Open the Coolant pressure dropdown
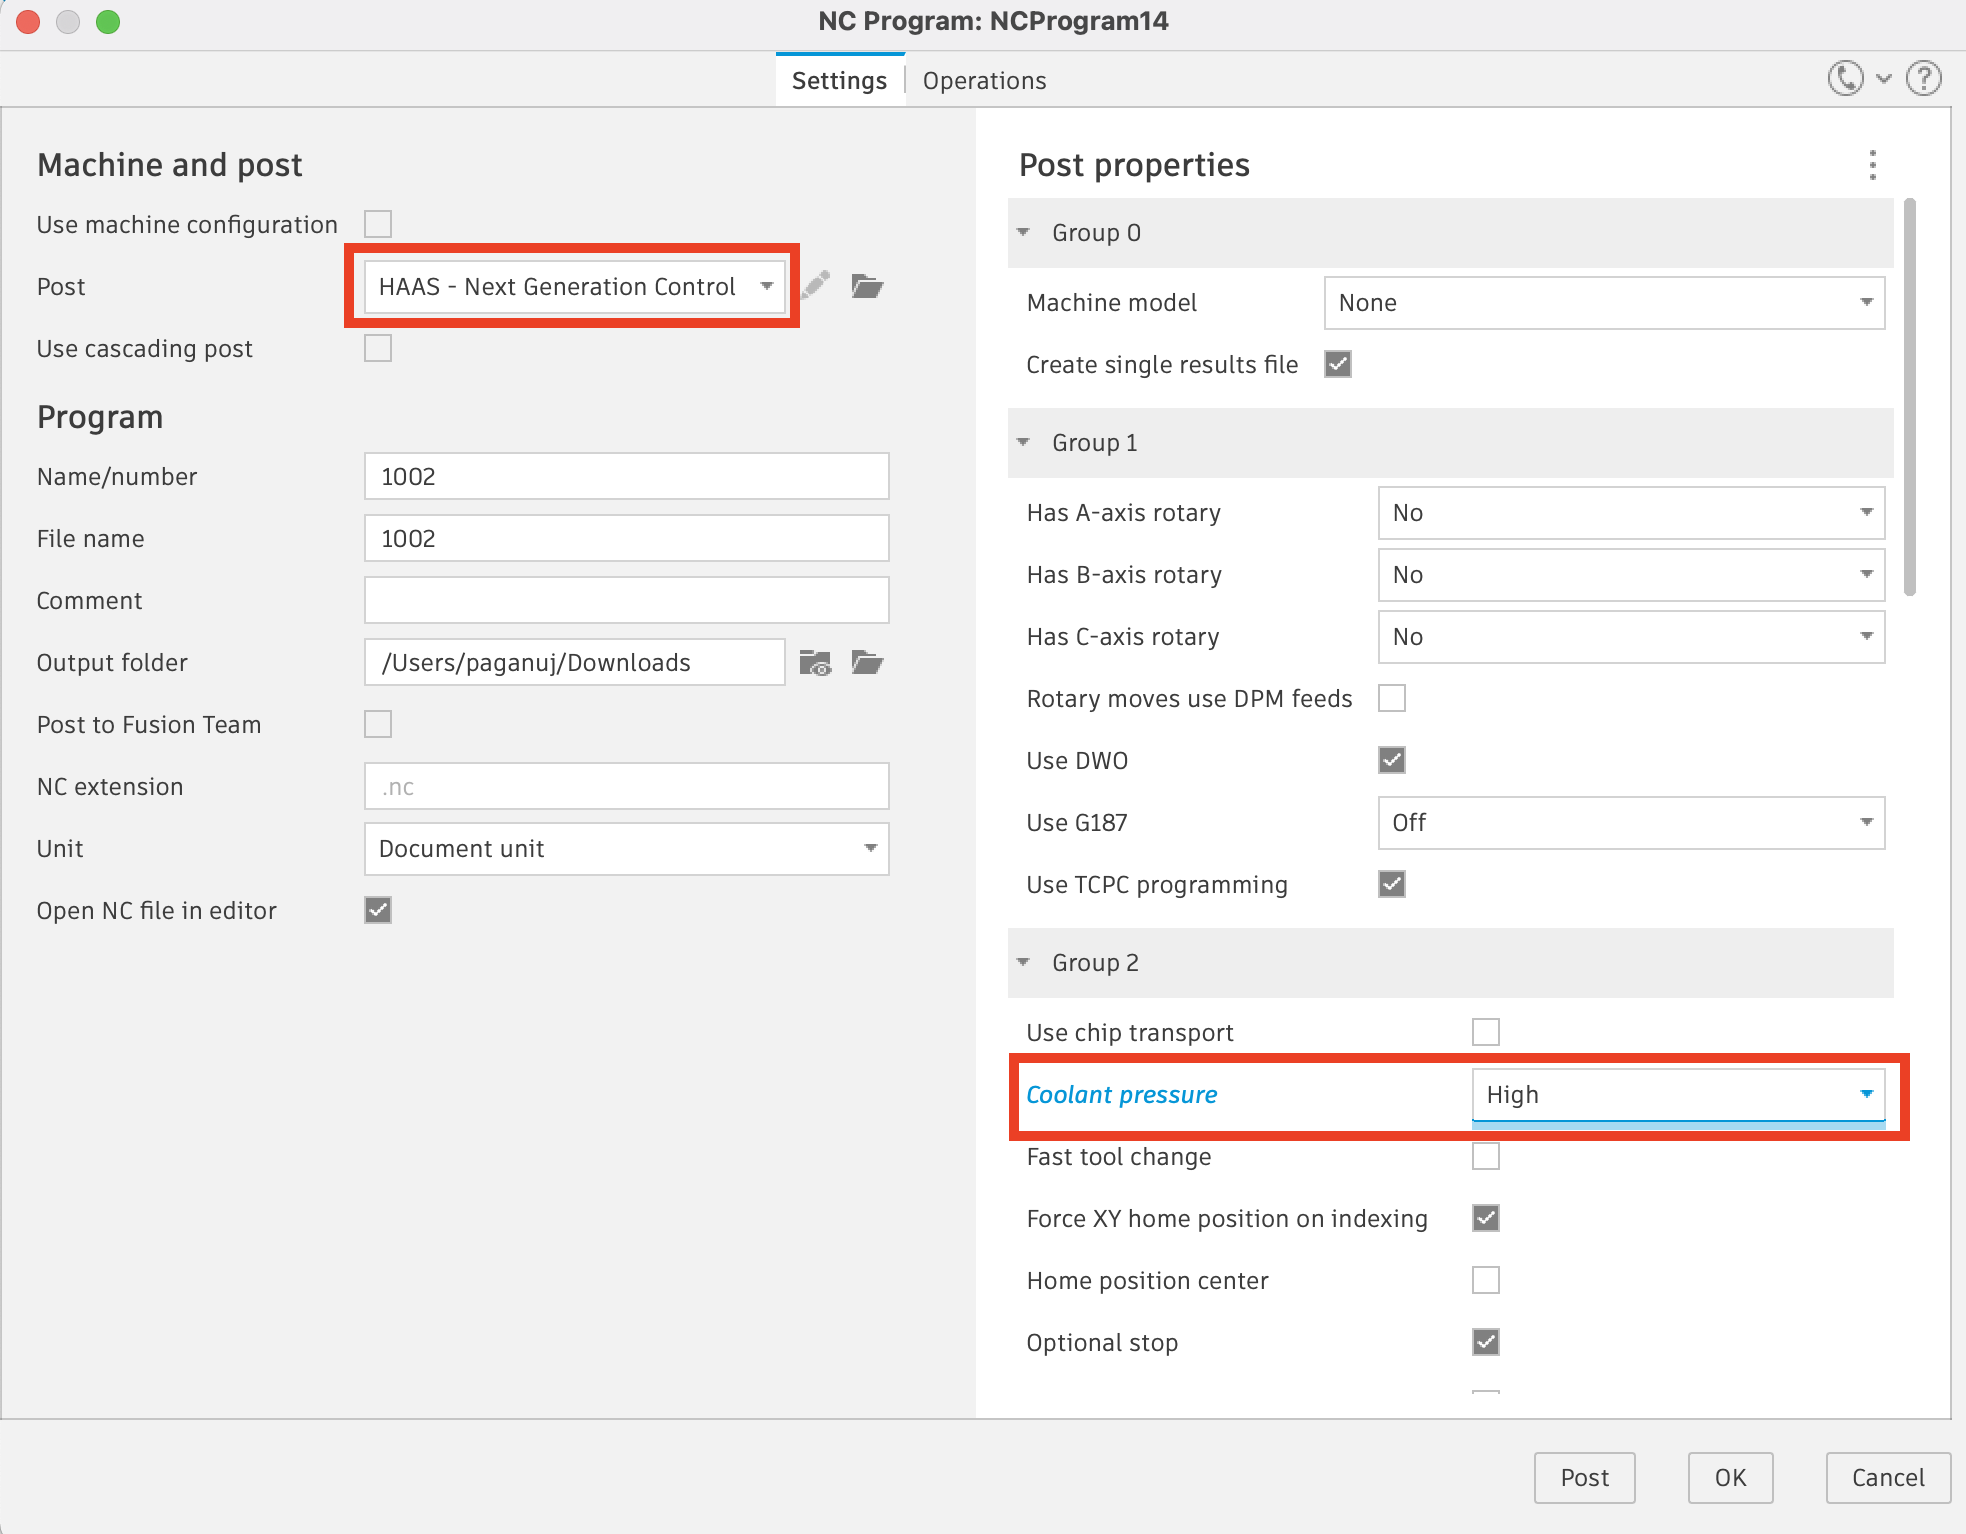The height and width of the screenshot is (1534, 1966). (1678, 1095)
